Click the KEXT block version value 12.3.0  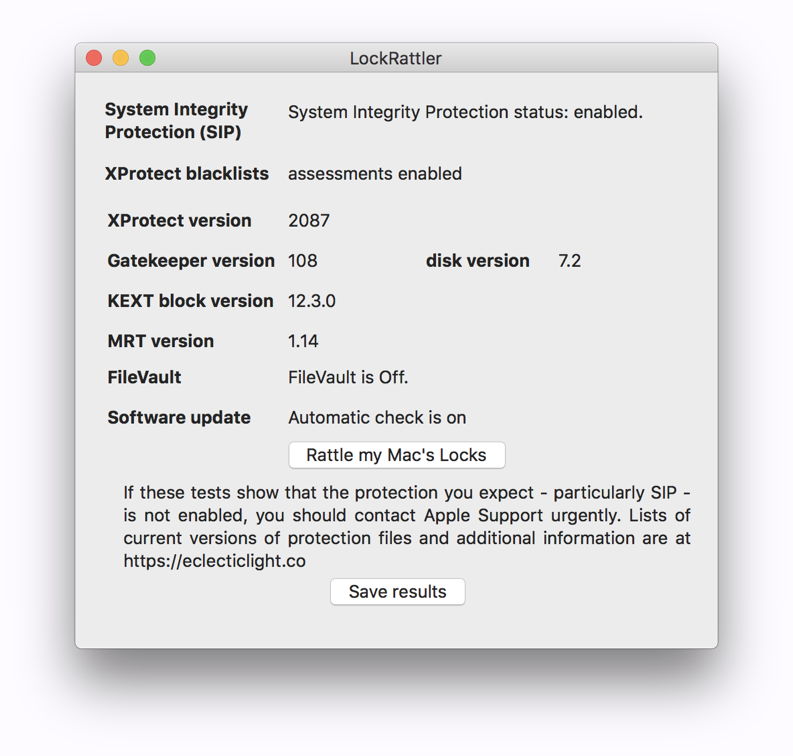pyautogui.click(x=311, y=301)
